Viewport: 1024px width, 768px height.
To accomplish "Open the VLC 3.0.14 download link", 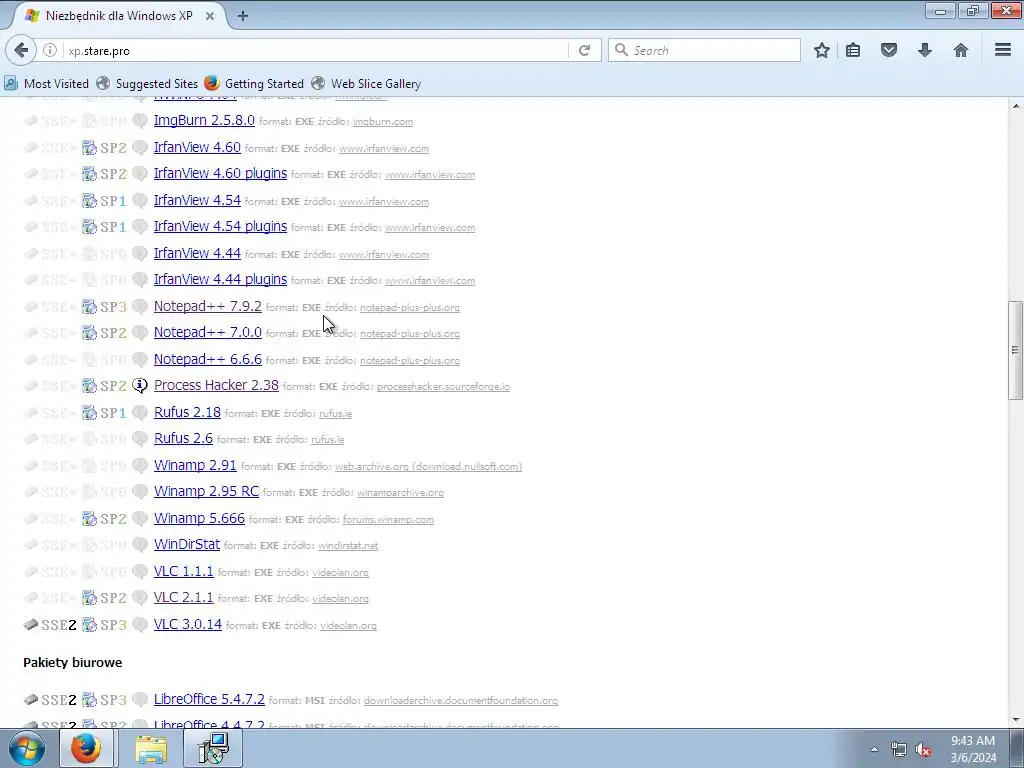I will [187, 624].
